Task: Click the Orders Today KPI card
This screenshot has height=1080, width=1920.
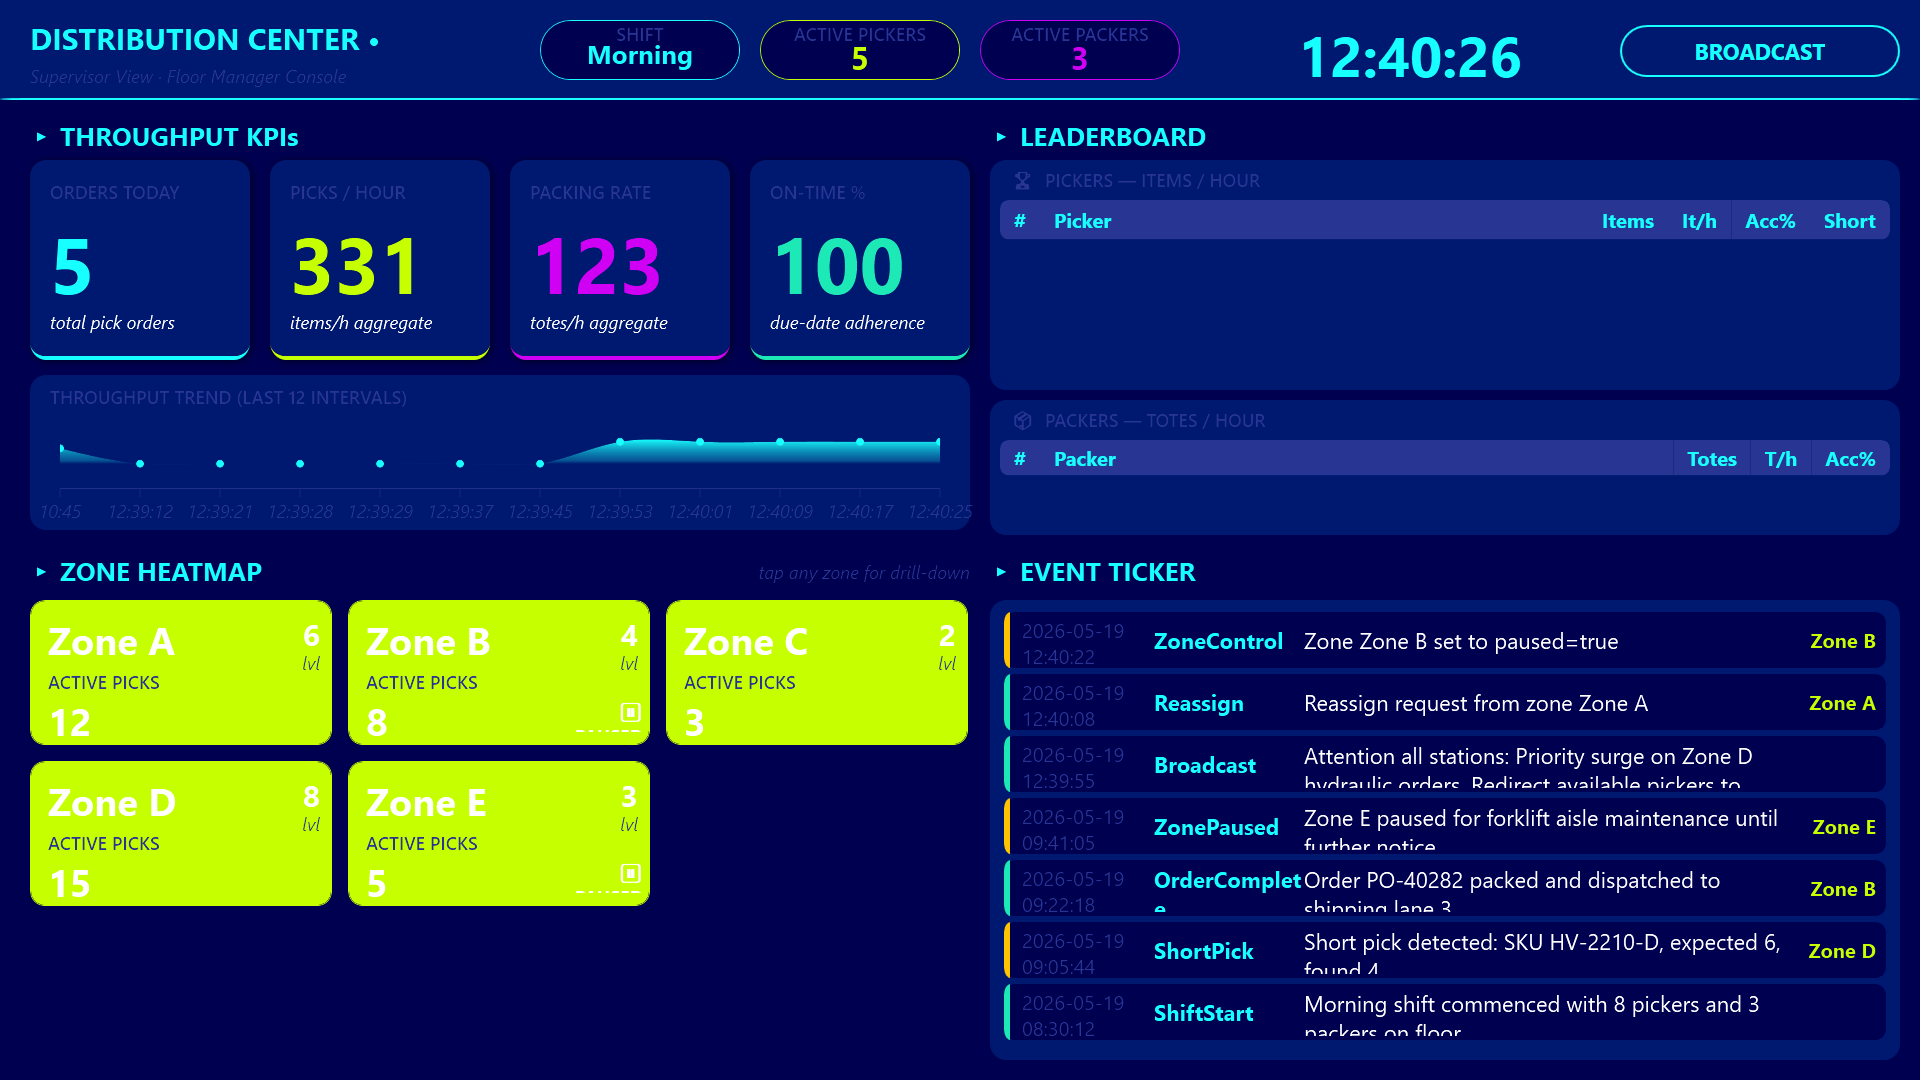Action: (140, 259)
